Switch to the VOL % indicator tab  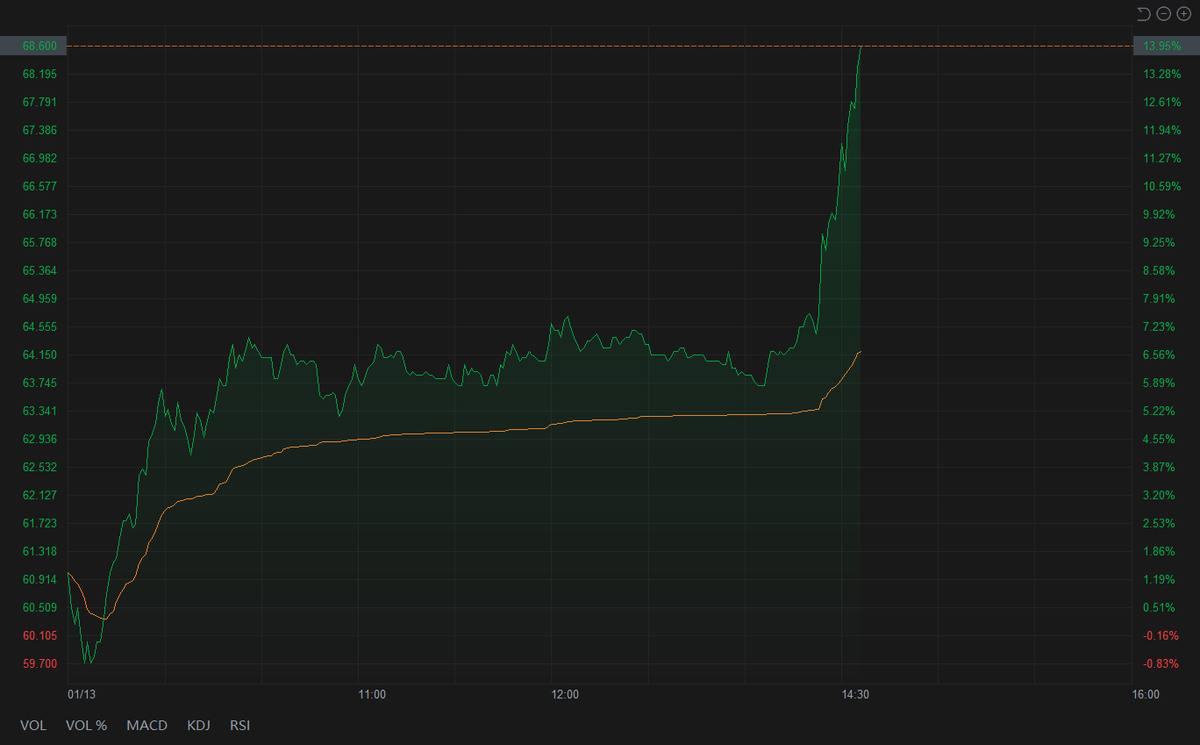tap(86, 725)
